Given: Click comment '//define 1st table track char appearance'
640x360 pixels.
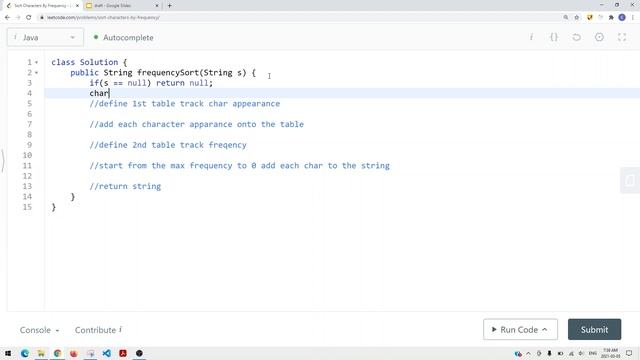Looking at the screenshot, I should coord(184,104).
